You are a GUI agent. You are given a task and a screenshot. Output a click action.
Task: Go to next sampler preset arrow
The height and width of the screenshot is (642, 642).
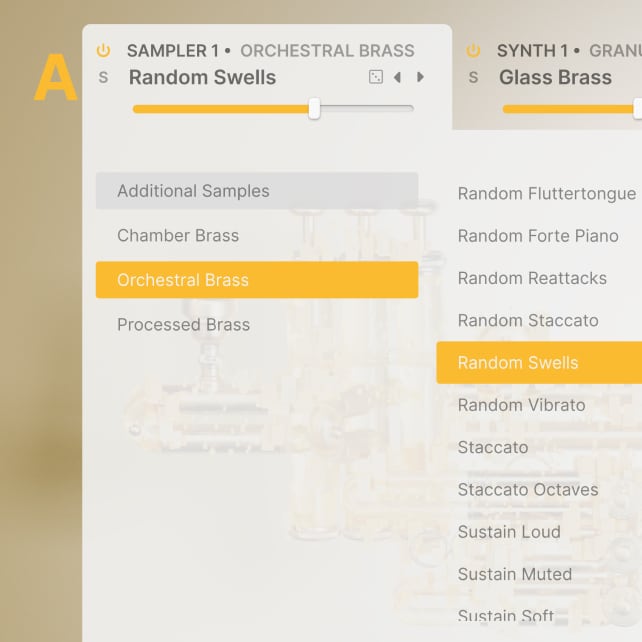coord(421,77)
